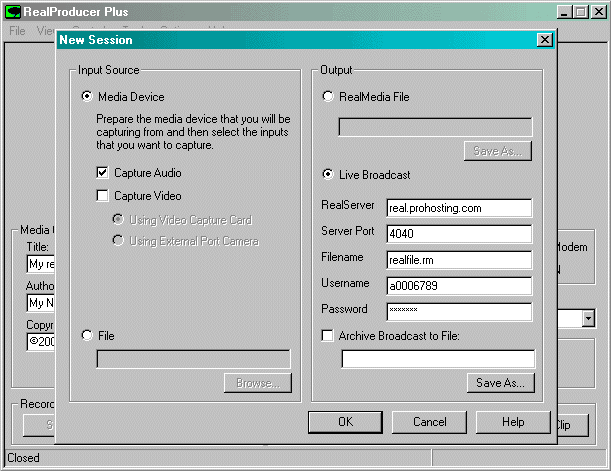611x471 pixels.
Task: Click the archive broadcast file path field
Action: (438, 359)
